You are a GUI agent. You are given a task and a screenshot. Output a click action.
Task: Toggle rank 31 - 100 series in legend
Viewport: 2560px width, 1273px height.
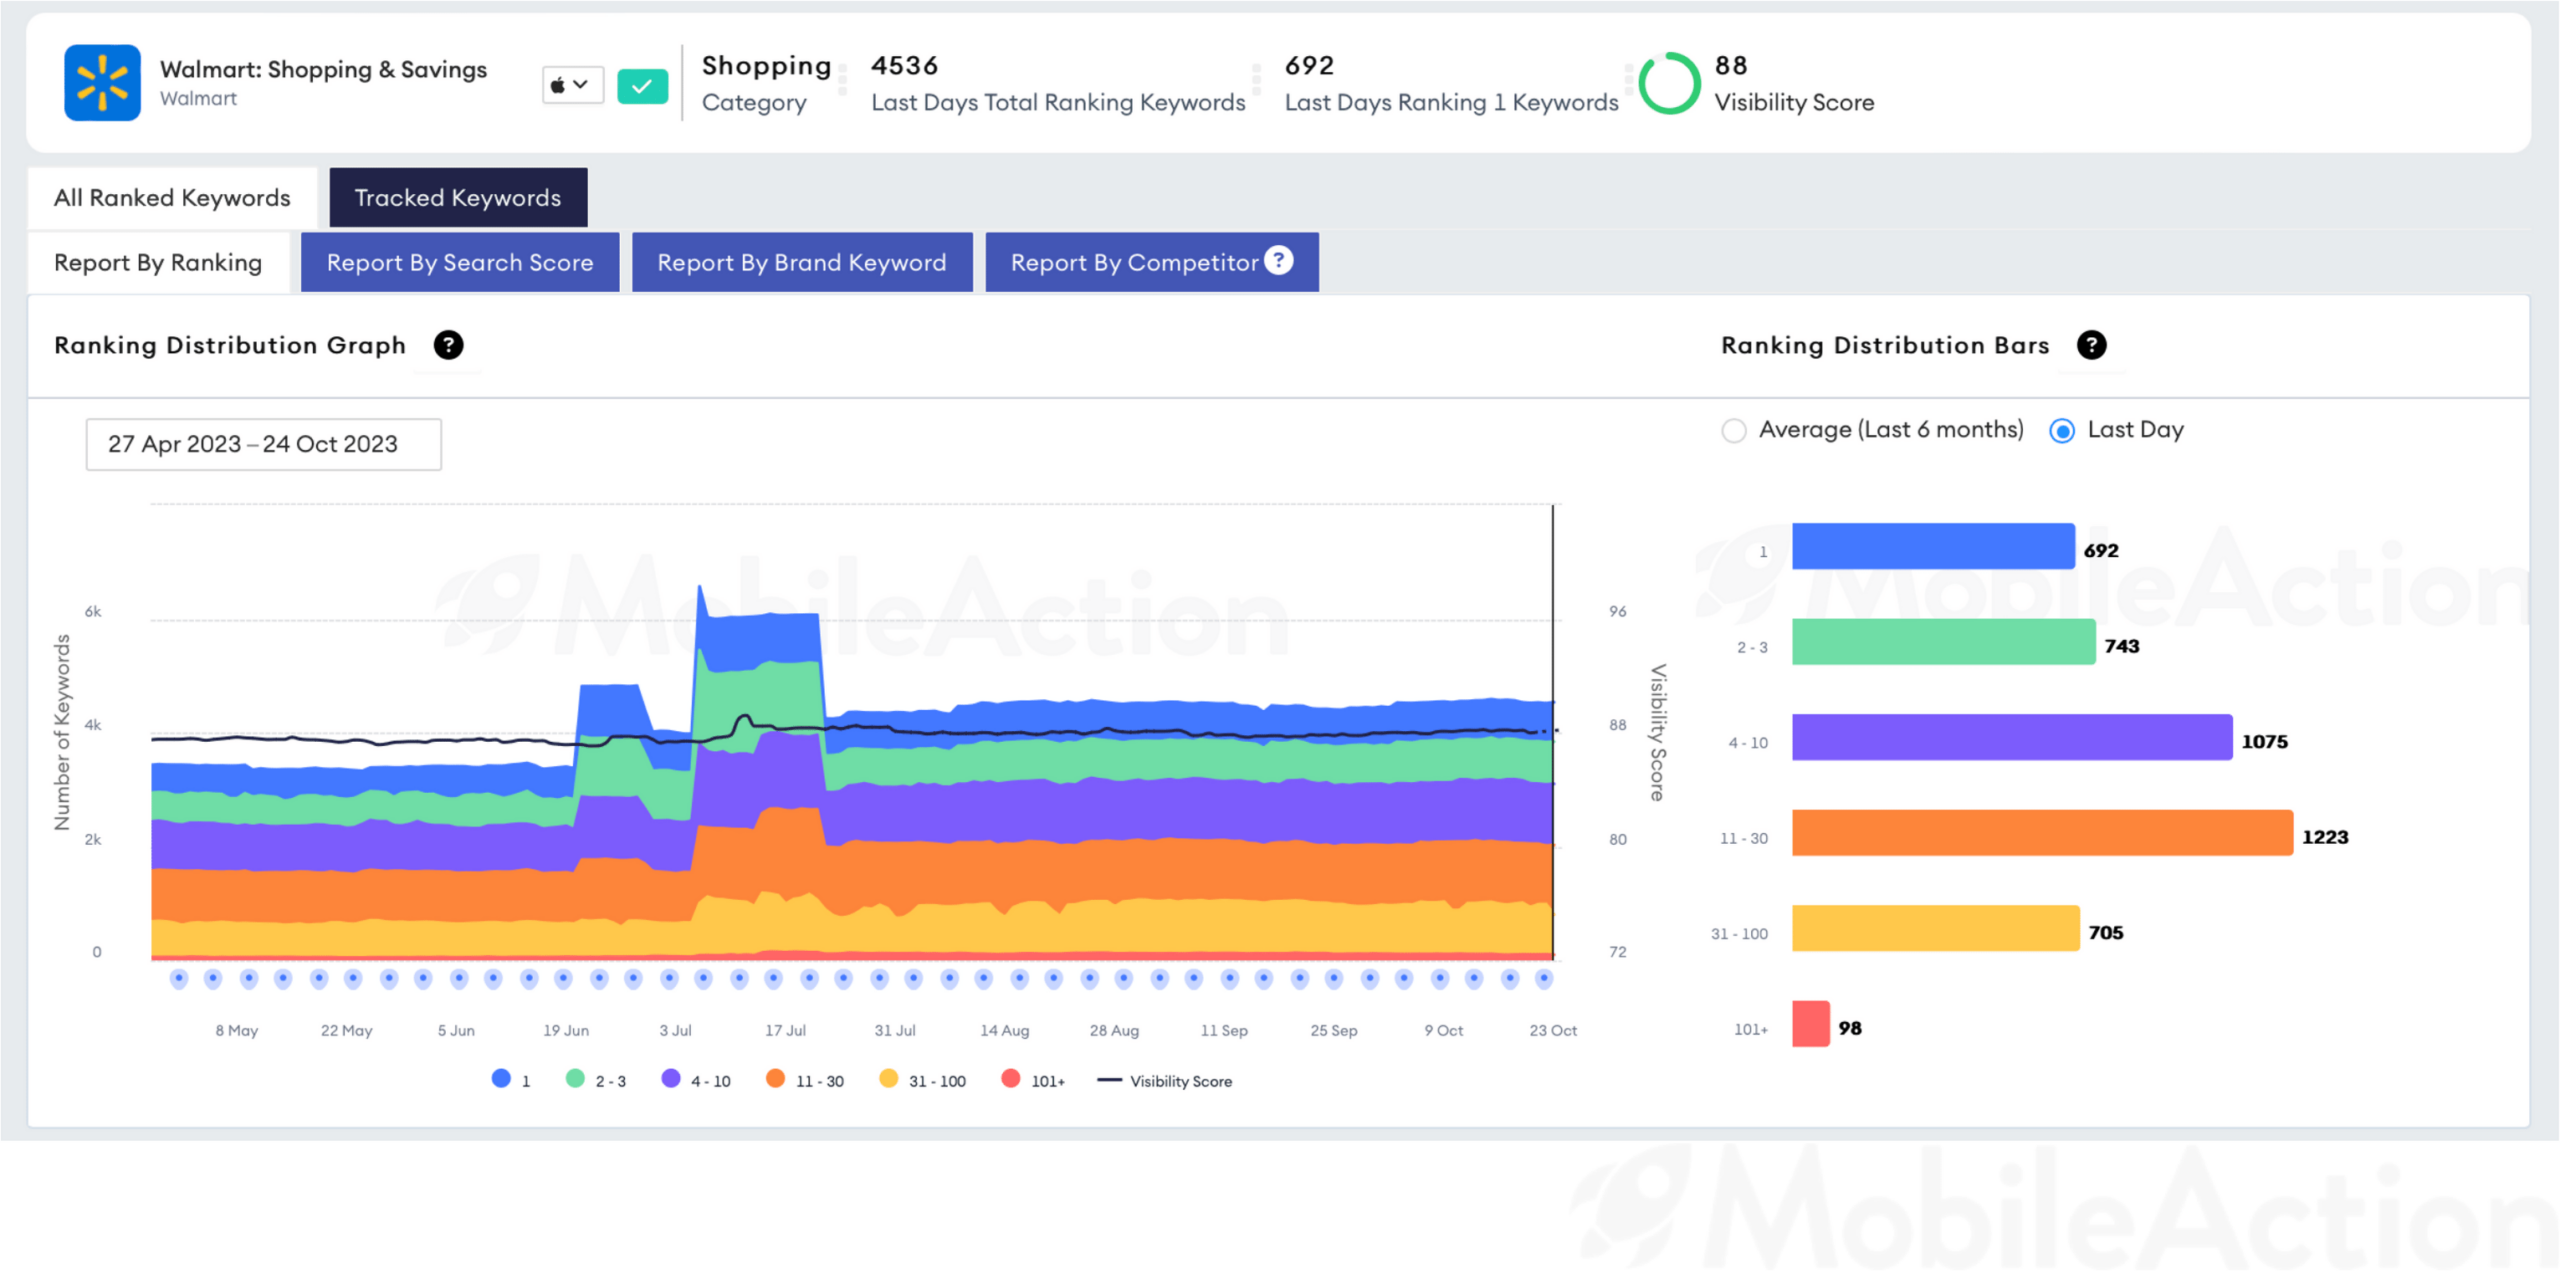point(922,1080)
